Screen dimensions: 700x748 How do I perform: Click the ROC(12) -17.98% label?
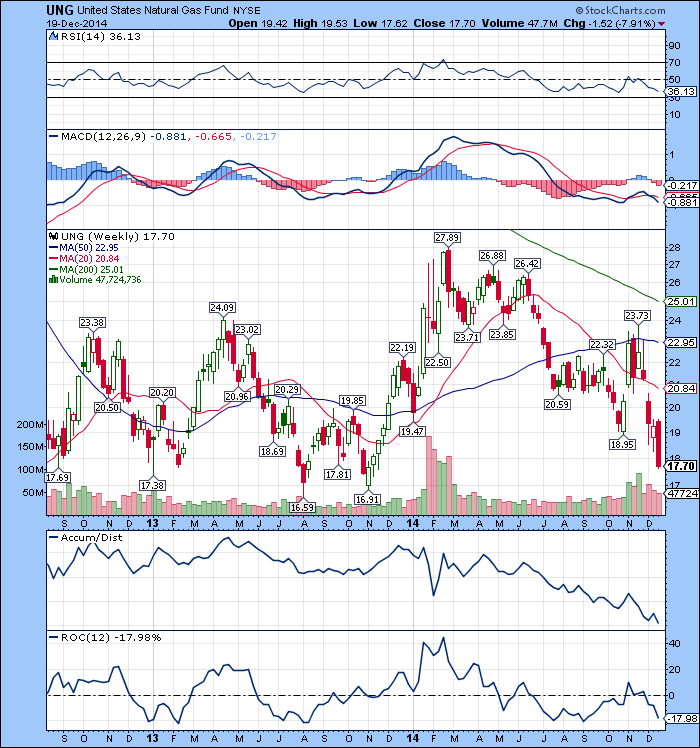coord(111,638)
